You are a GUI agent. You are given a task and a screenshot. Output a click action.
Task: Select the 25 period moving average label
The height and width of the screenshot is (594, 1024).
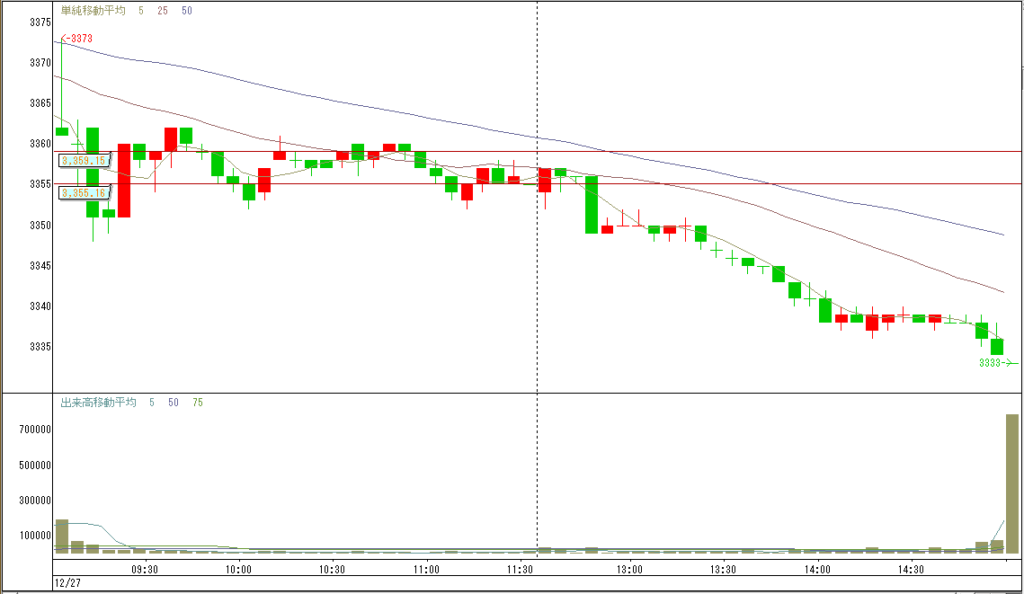click(163, 10)
